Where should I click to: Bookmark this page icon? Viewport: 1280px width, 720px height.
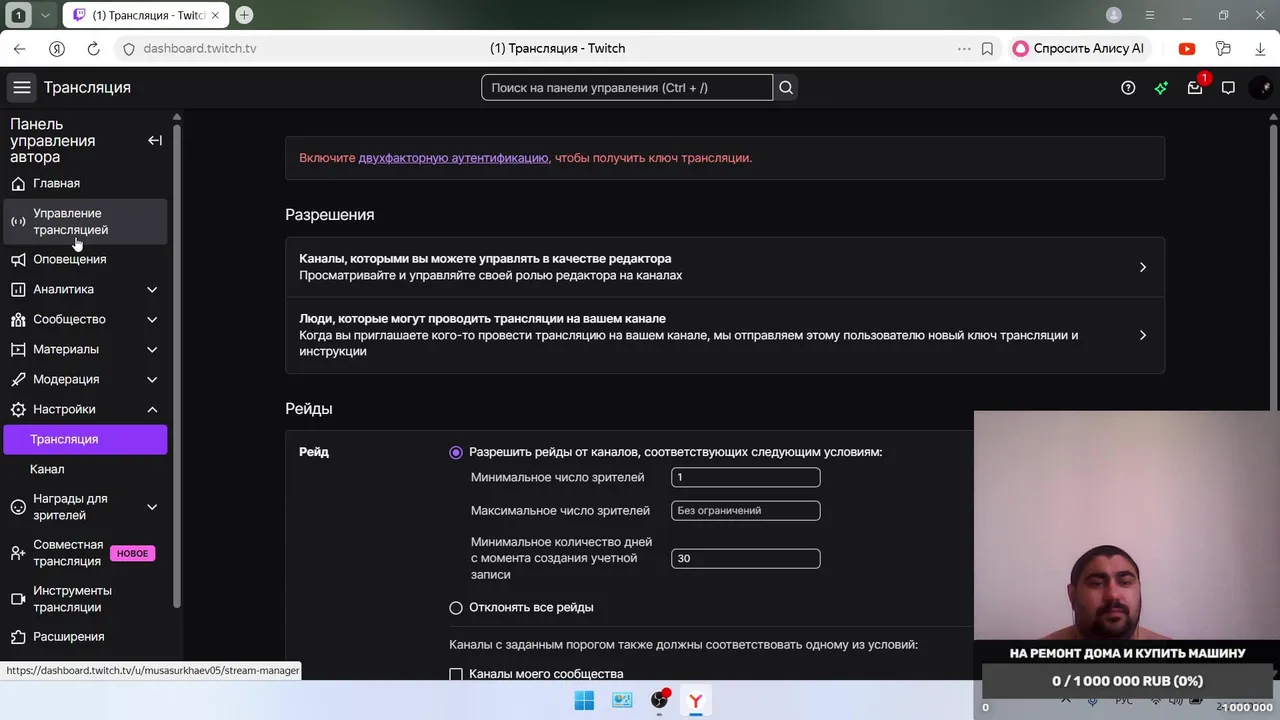tap(987, 48)
